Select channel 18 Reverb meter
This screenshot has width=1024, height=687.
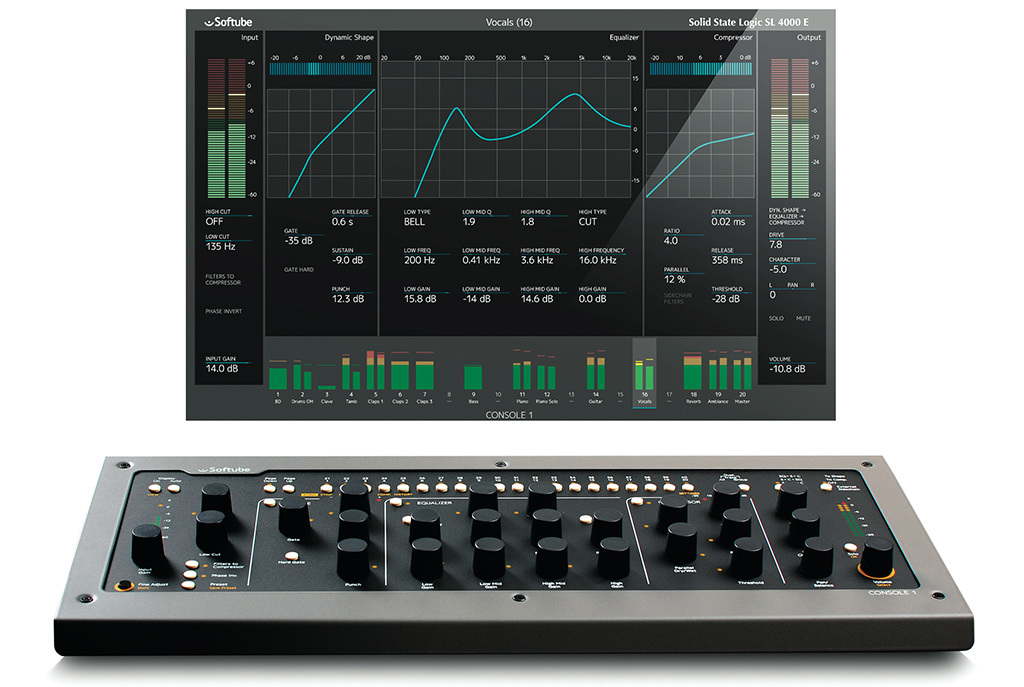(693, 378)
